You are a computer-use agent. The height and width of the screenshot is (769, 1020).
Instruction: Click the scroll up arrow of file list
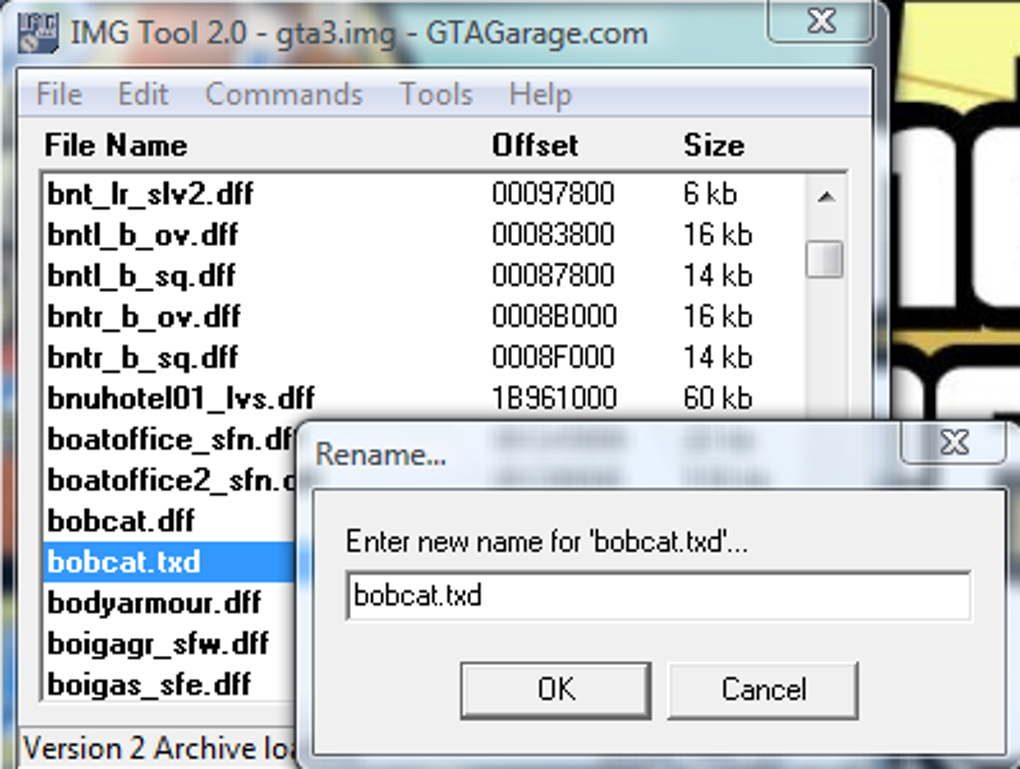[825, 196]
